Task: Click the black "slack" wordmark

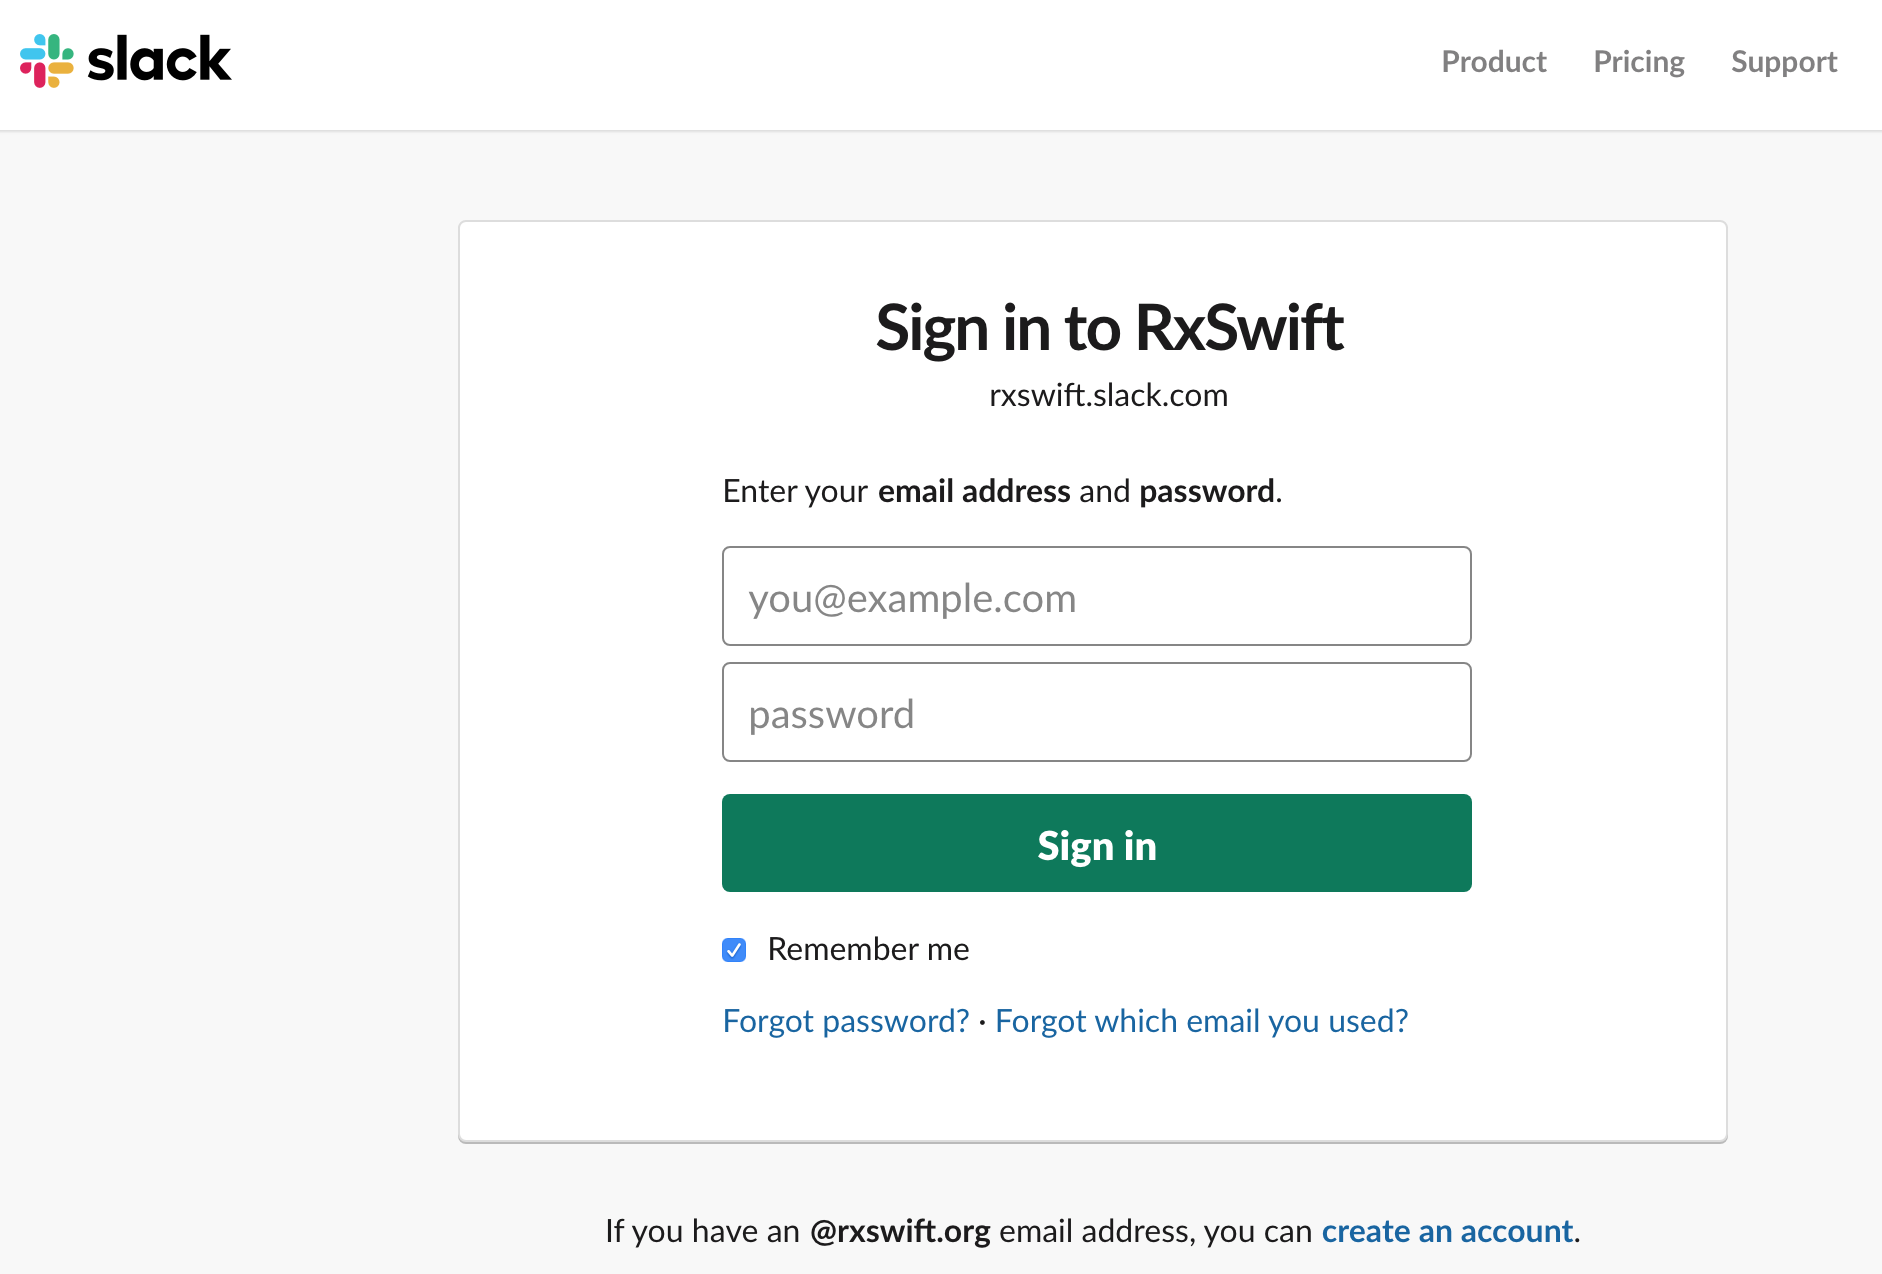Action: click(160, 59)
